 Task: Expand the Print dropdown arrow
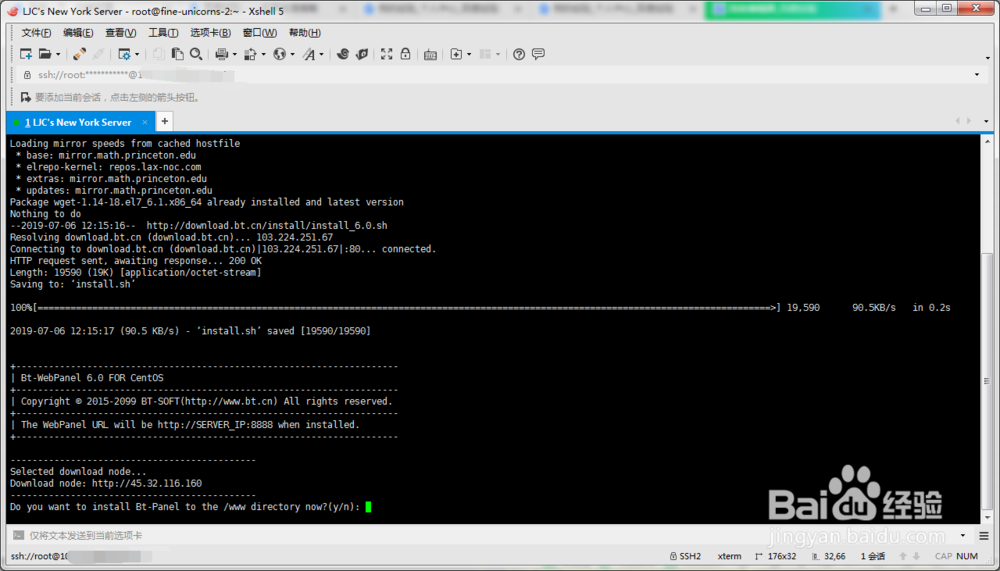click(x=234, y=54)
